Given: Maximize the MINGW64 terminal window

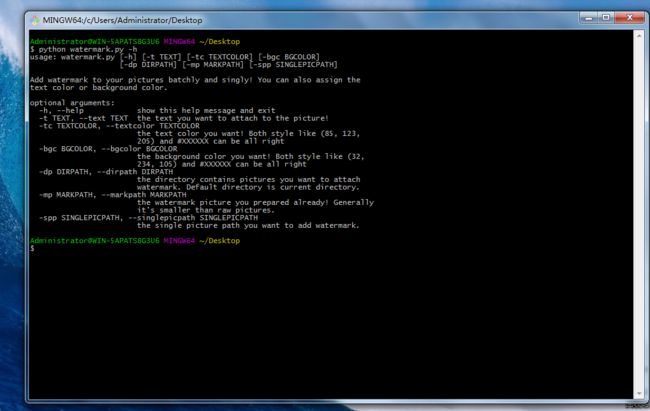Looking at the screenshot, I should coord(606,18).
